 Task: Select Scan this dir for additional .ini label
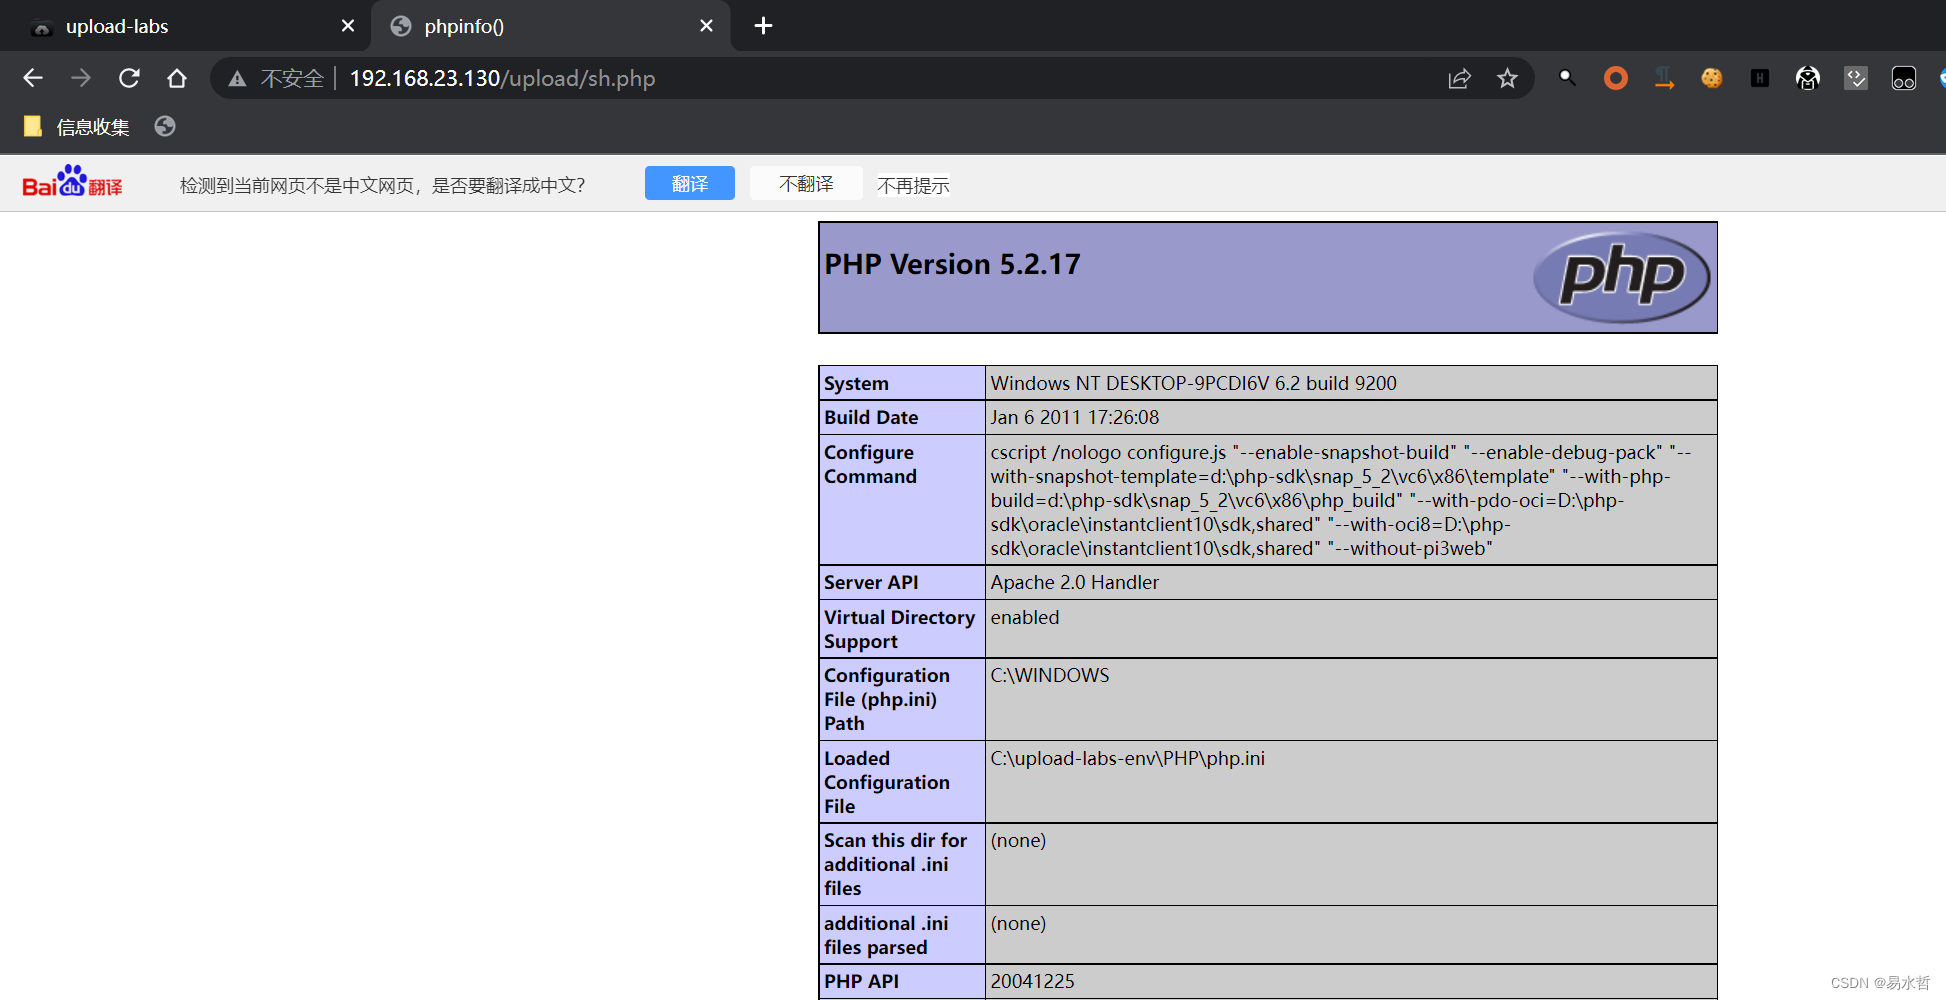[902, 865]
